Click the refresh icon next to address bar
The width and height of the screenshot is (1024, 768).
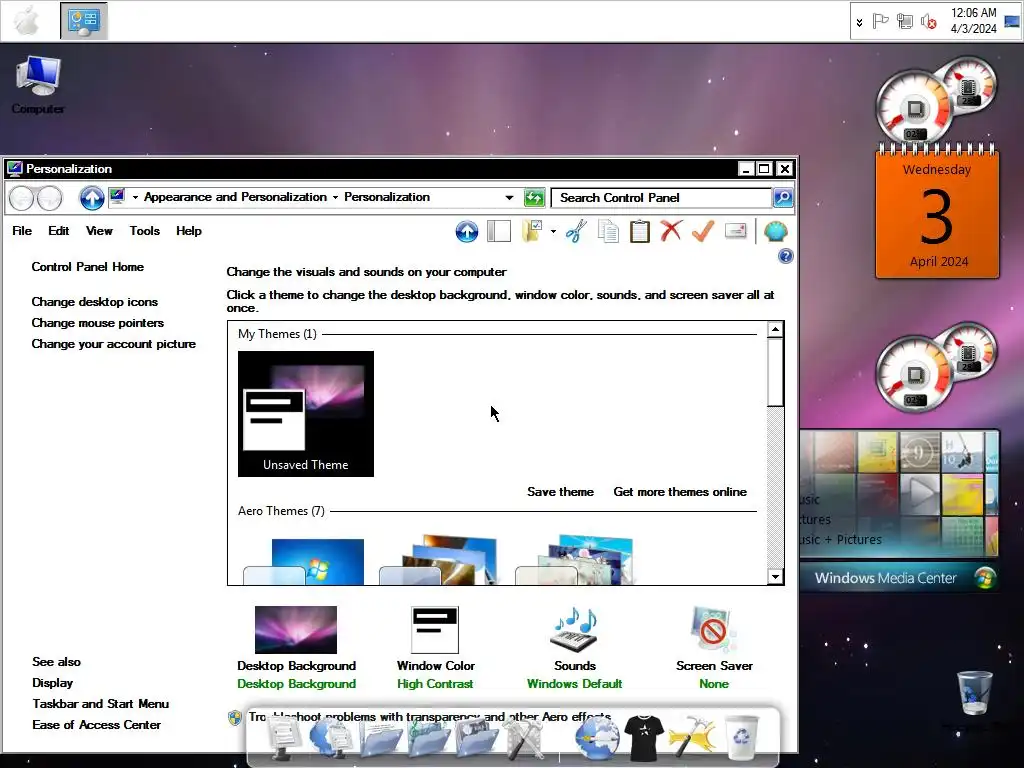[x=534, y=197]
